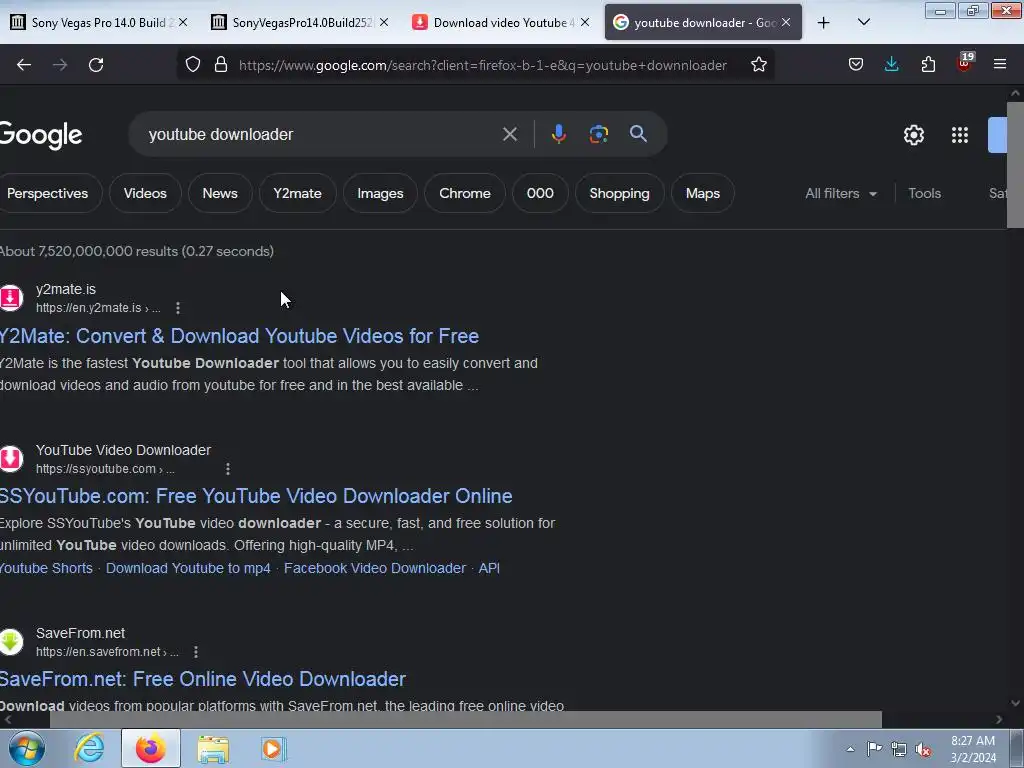Open more options for savefrom.net result
The image size is (1024, 768).
195,652
